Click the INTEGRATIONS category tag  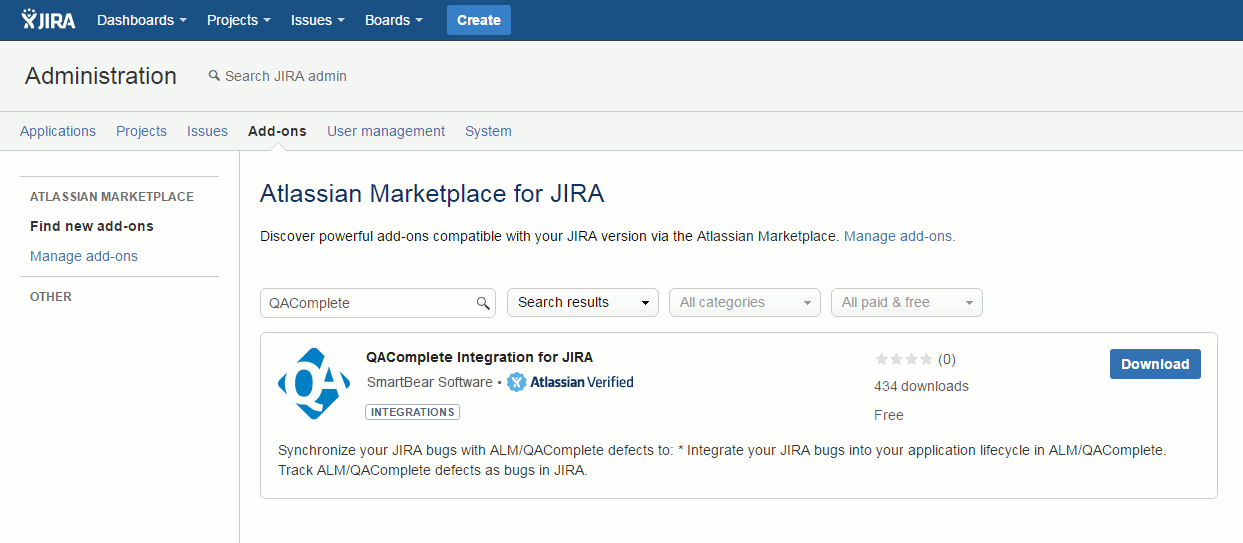click(x=412, y=412)
